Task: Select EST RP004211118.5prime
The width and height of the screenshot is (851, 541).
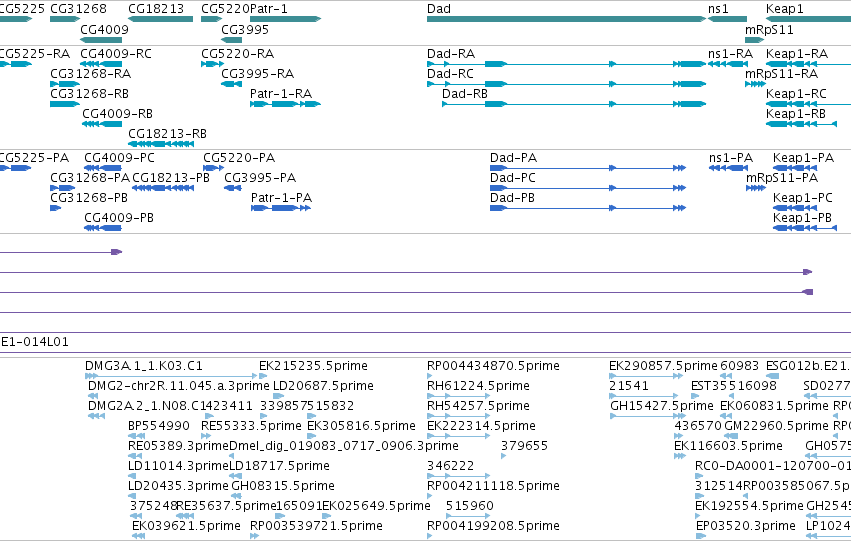Action: click(x=430, y=495)
